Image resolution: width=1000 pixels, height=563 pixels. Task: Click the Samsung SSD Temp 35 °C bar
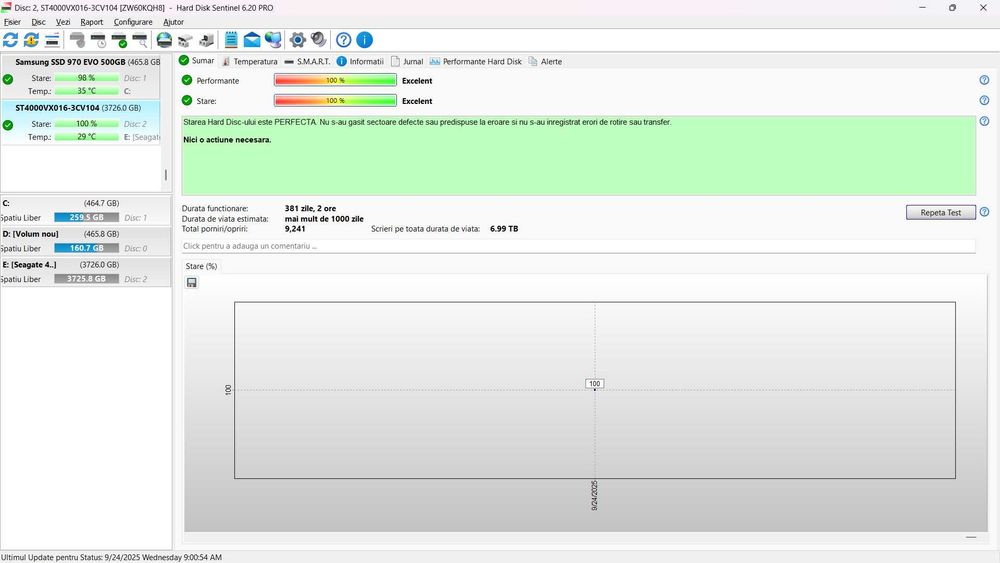click(x=87, y=91)
